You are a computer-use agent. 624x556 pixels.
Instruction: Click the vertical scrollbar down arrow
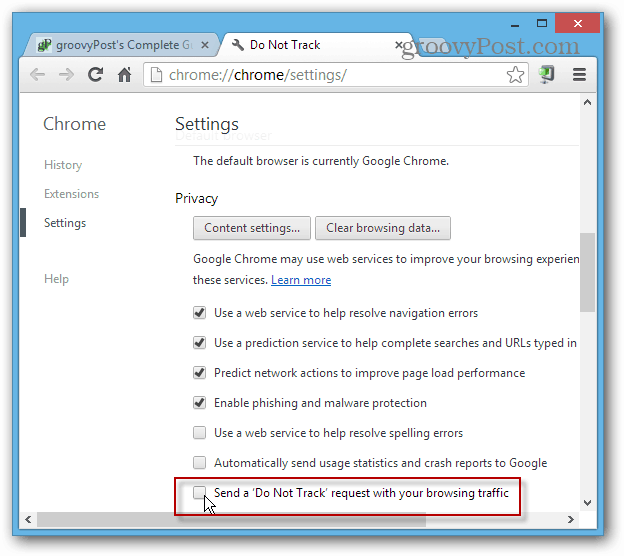pos(587,503)
